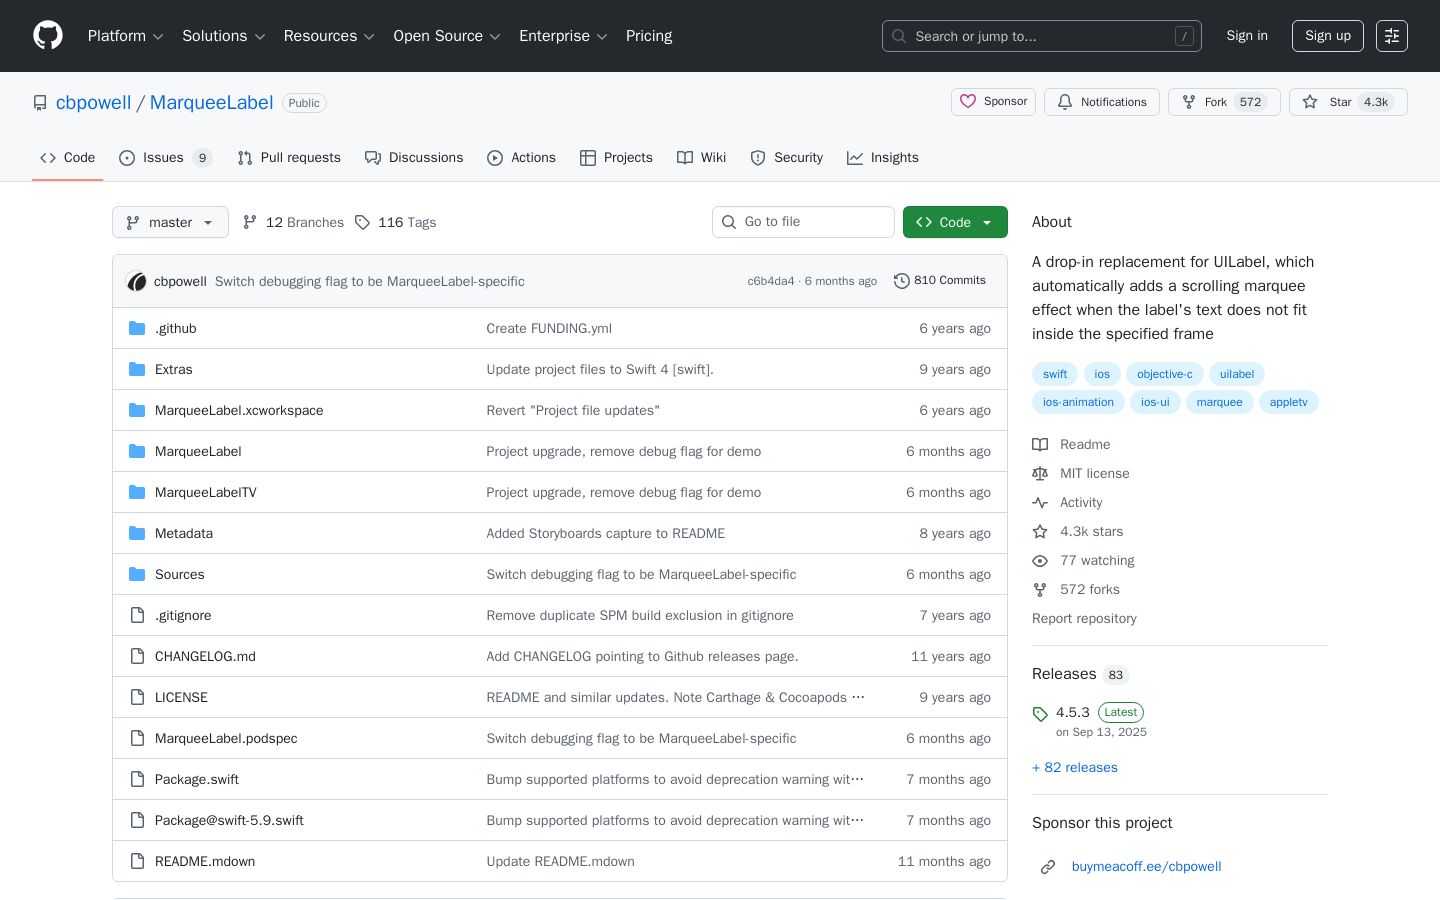This screenshot has width=1440, height=900.
Task: Select the objective-c topic tag
Action: (x=1165, y=374)
